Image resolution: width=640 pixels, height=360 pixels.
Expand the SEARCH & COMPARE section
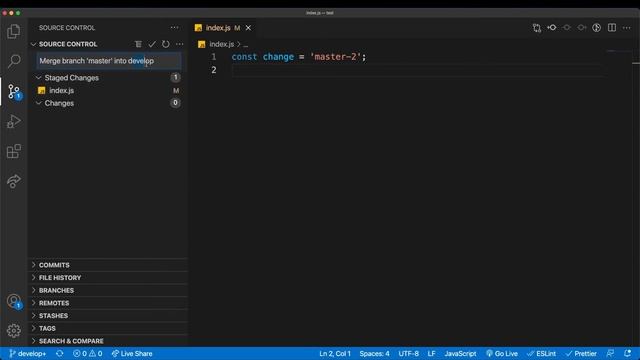point(108,341)
